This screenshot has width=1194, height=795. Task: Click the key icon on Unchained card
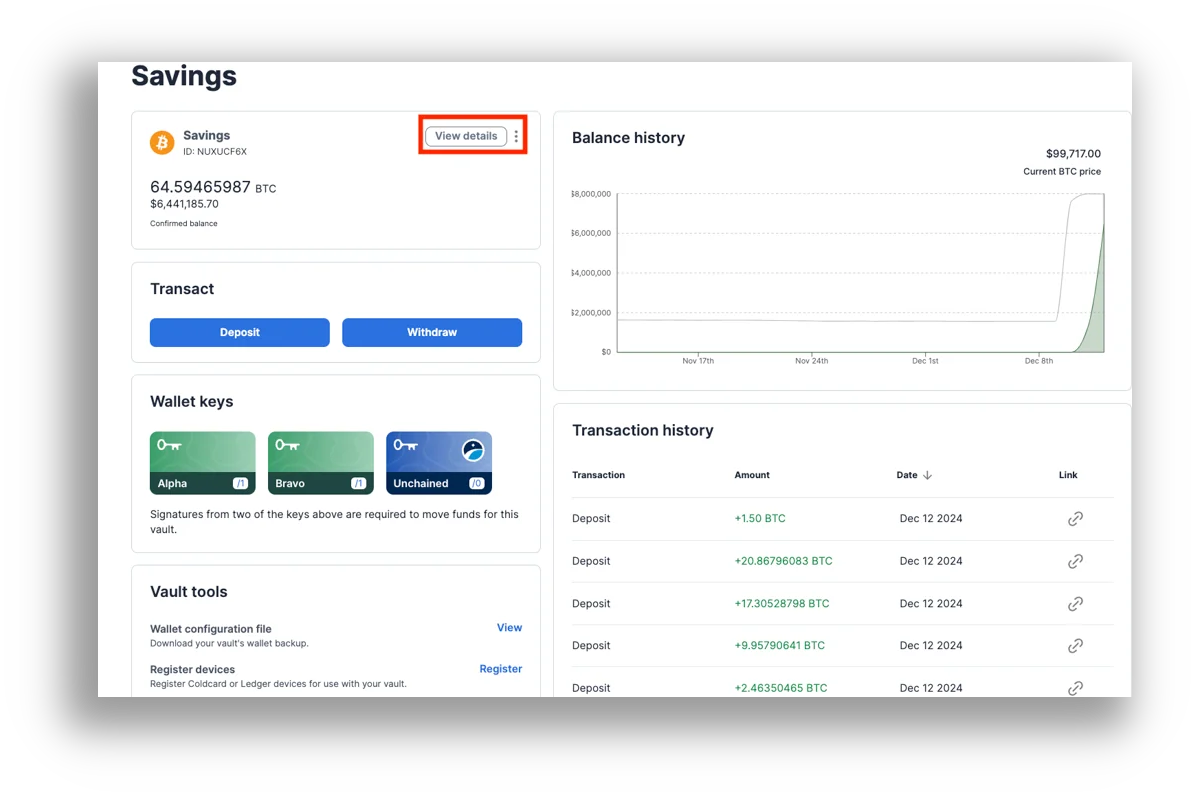coord(405,445)
